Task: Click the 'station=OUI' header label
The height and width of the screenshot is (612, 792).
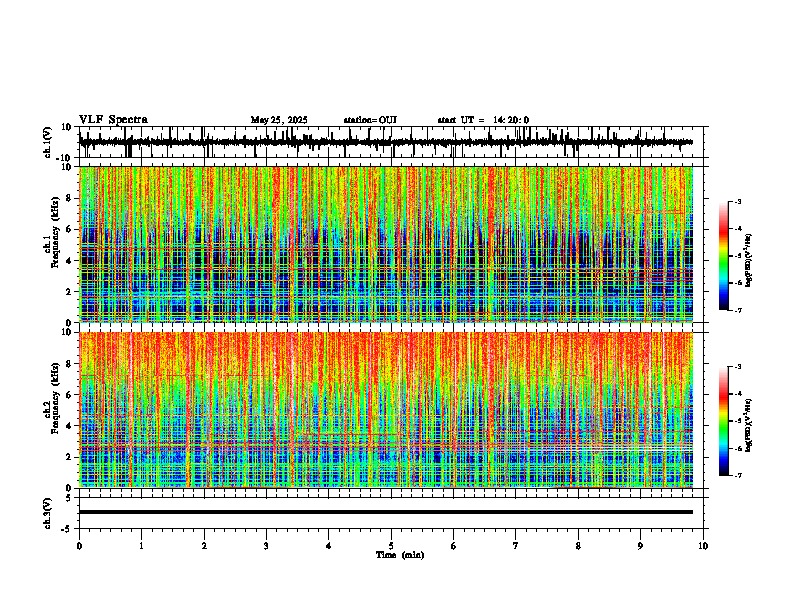Action: pyautogui.click(x=370, y=120)
